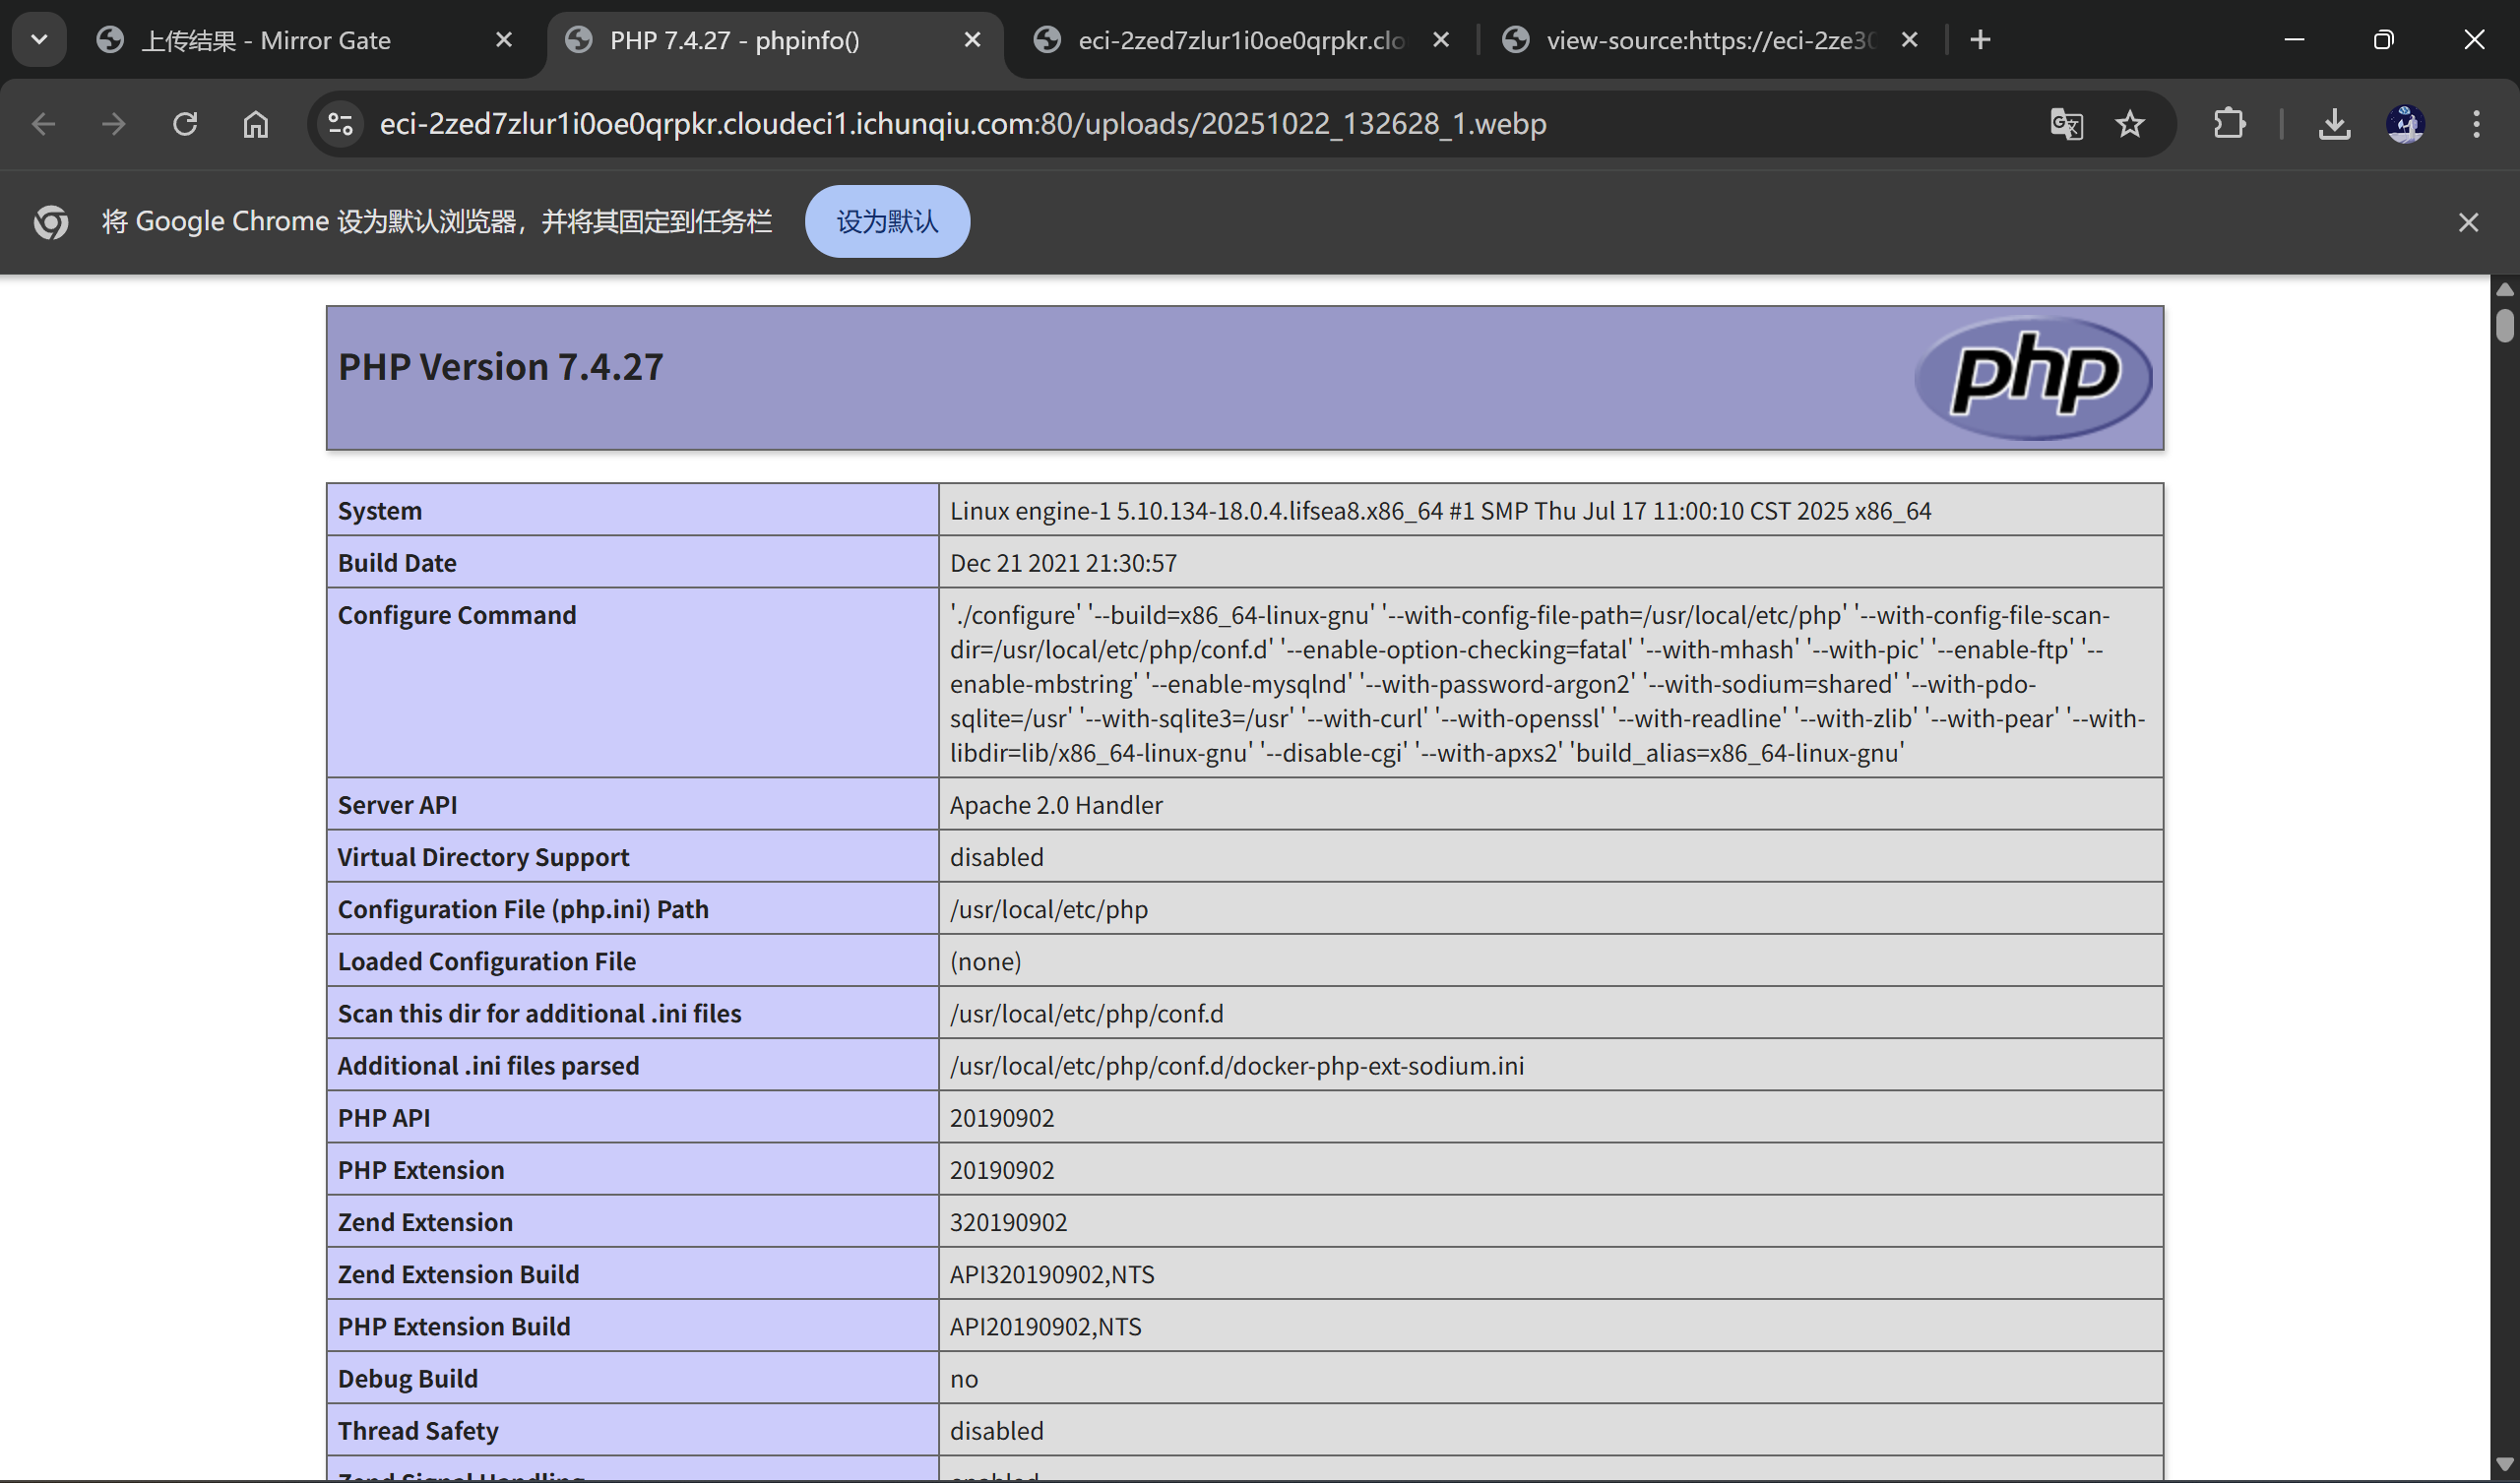Viewport: 2520px width, 1483px height.
Task: Click the Translate page icon
Action: pyautogui.click(x=2066, y=124)
